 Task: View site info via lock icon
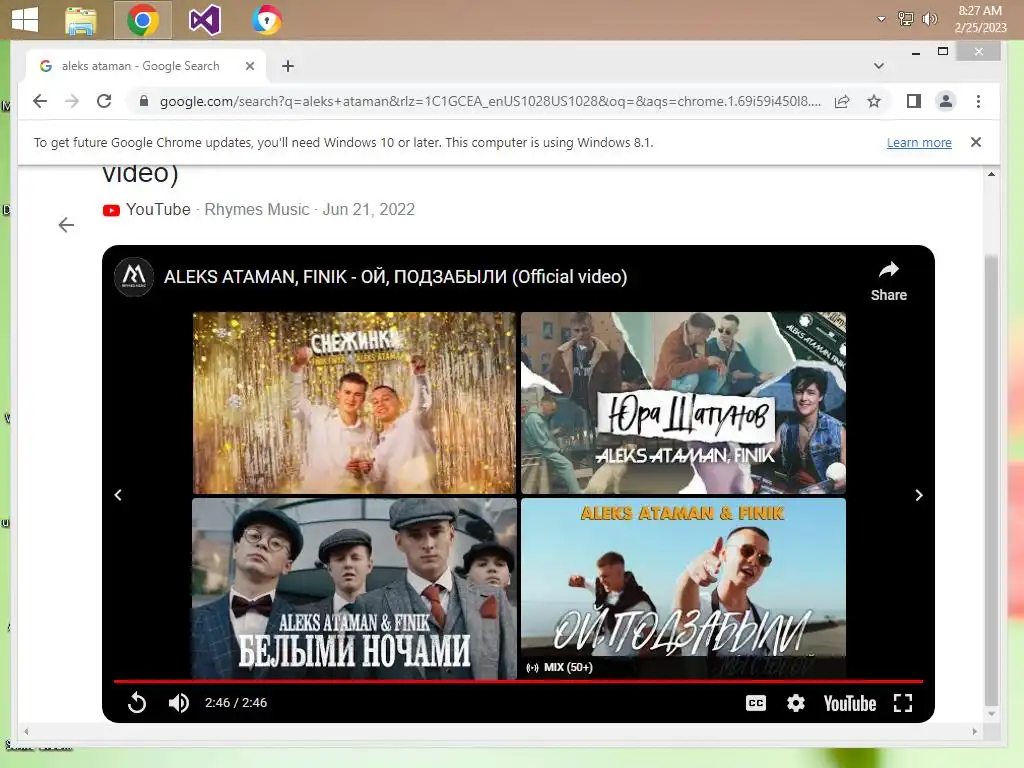pos(144,101)
